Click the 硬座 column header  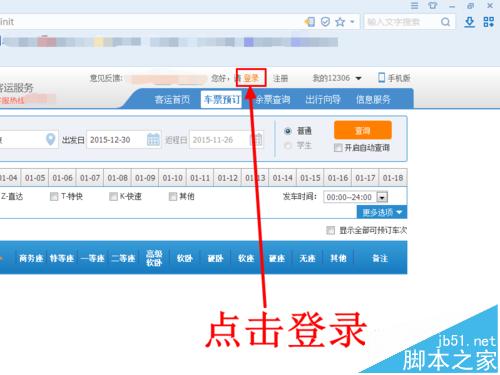coord(277,258)
